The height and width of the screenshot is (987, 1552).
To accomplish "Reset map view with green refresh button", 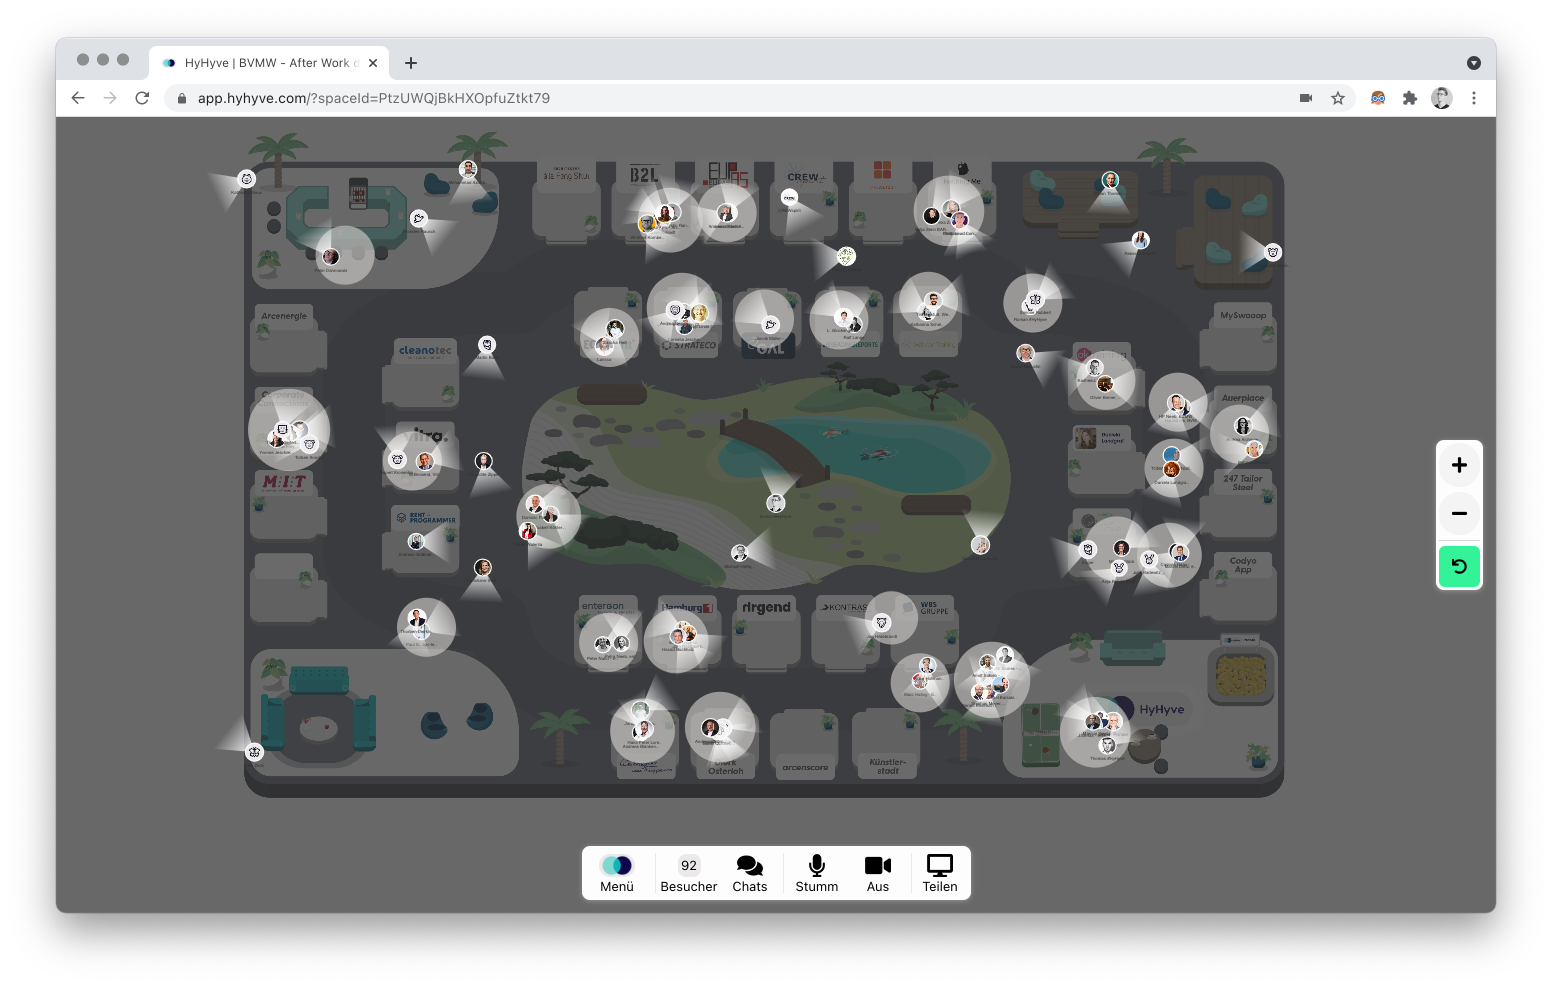I will tap(1459, 566).
